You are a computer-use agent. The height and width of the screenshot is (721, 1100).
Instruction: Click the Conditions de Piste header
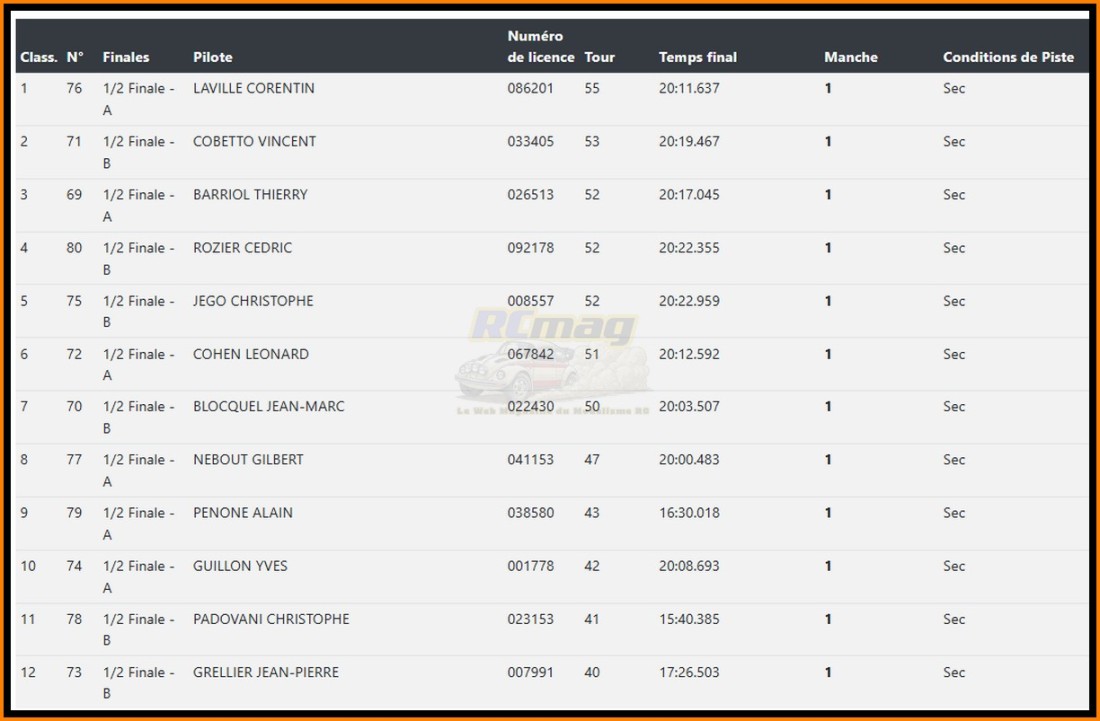pos(1008,57)
